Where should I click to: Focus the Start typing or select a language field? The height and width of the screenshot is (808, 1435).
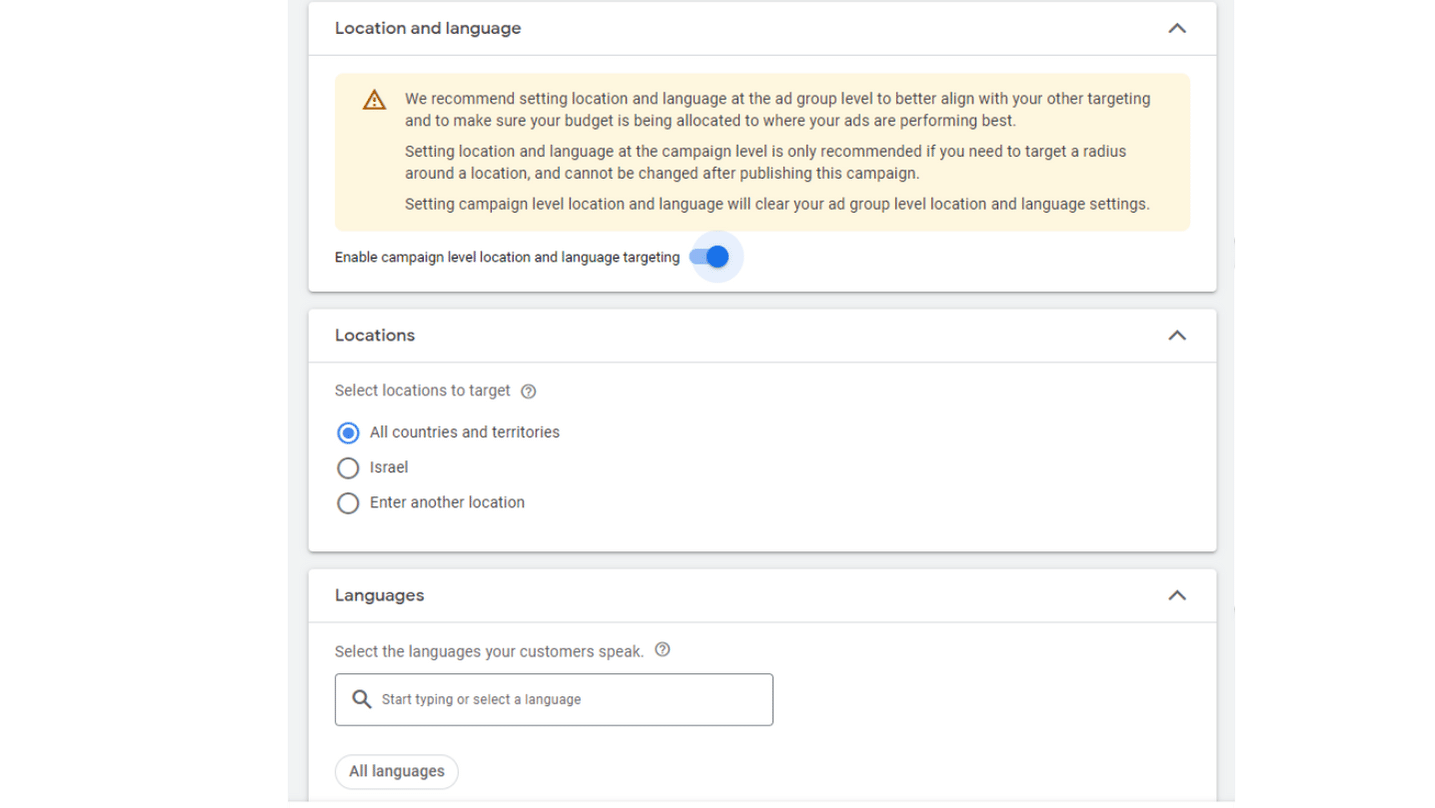pyautogui.click(x=554, y=699)
